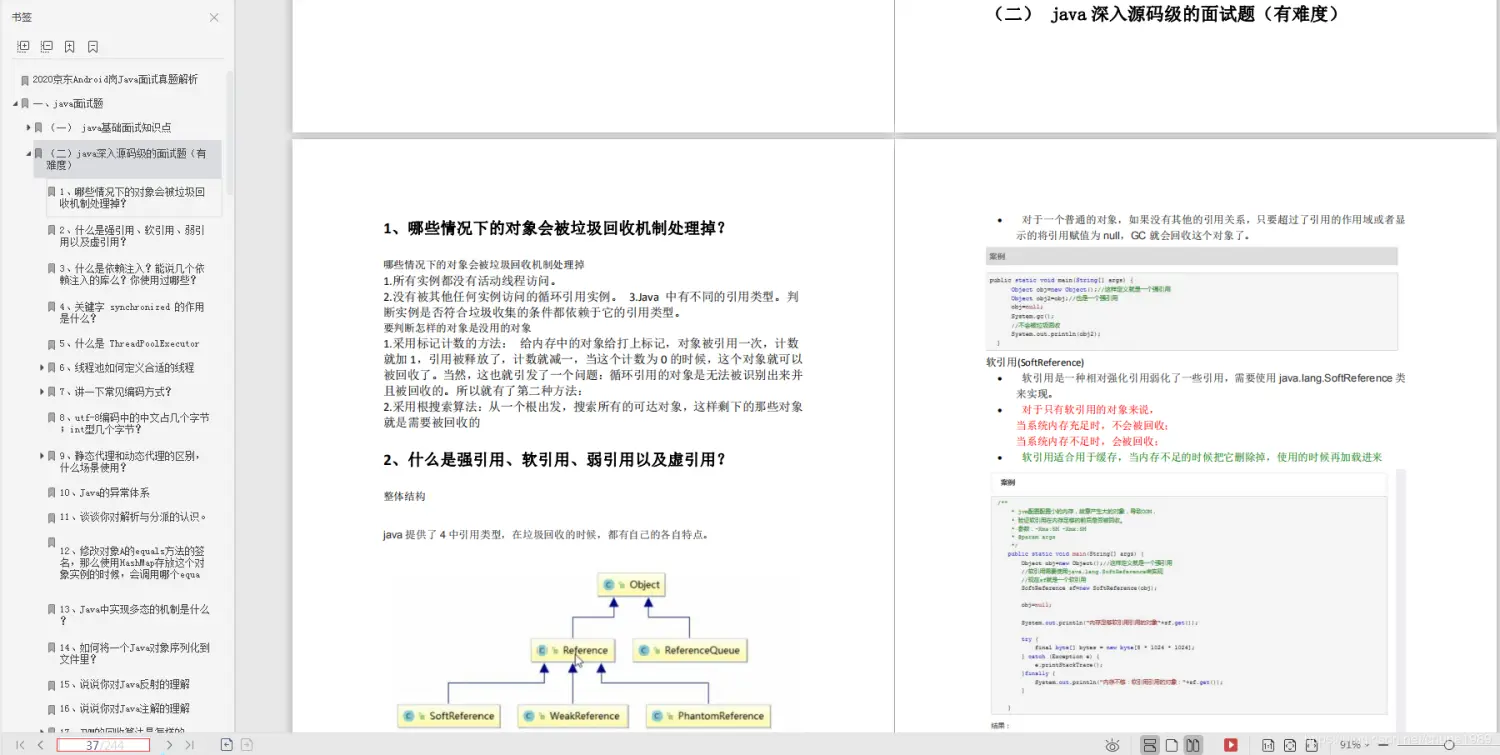Open bookmark 16、说说你对Java注解的理解

click(x=124, y=708)
